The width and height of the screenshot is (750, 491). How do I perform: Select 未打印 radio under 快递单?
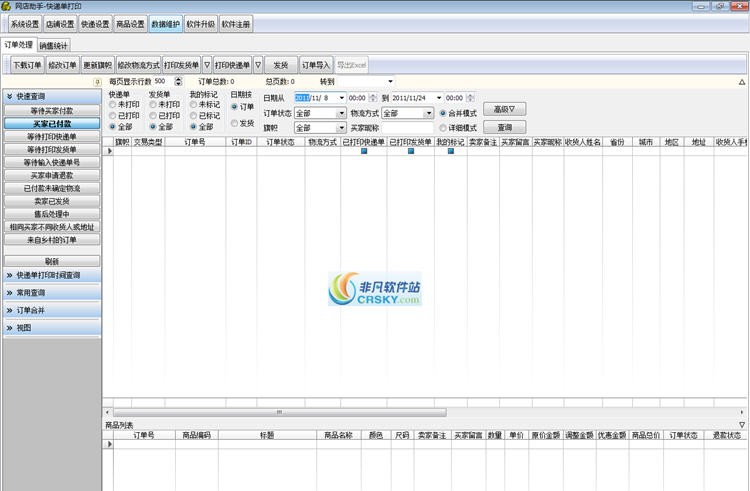tap(114, 104)
